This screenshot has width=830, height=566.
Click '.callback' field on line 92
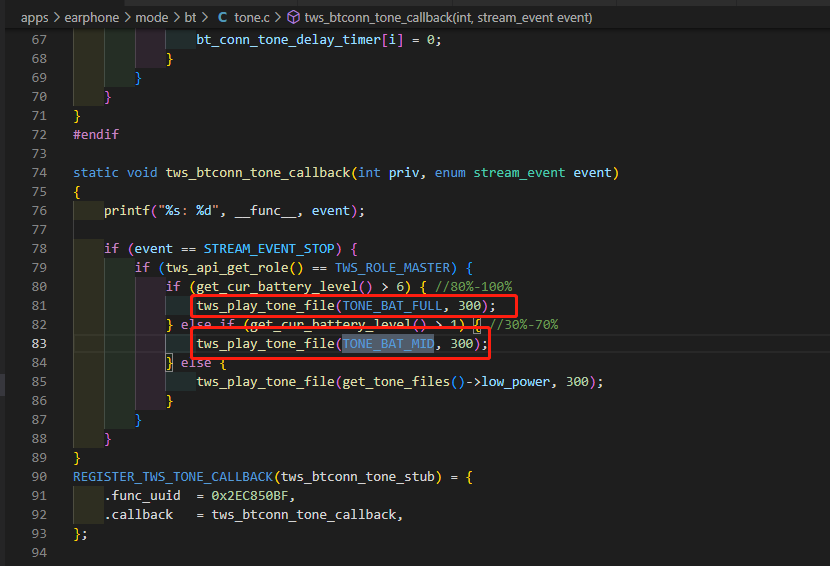click(139, 515)
